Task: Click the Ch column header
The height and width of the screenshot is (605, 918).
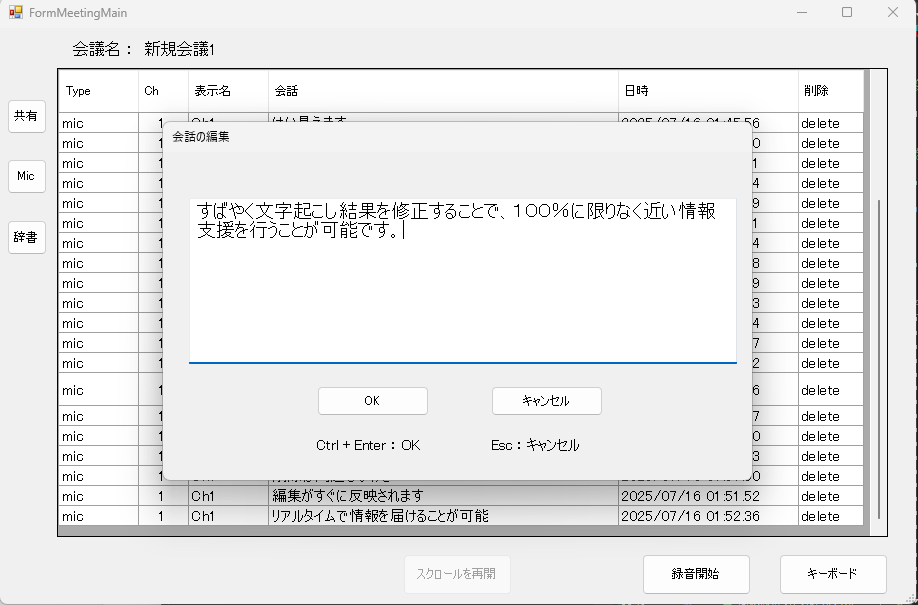Action: click(163, 91)
